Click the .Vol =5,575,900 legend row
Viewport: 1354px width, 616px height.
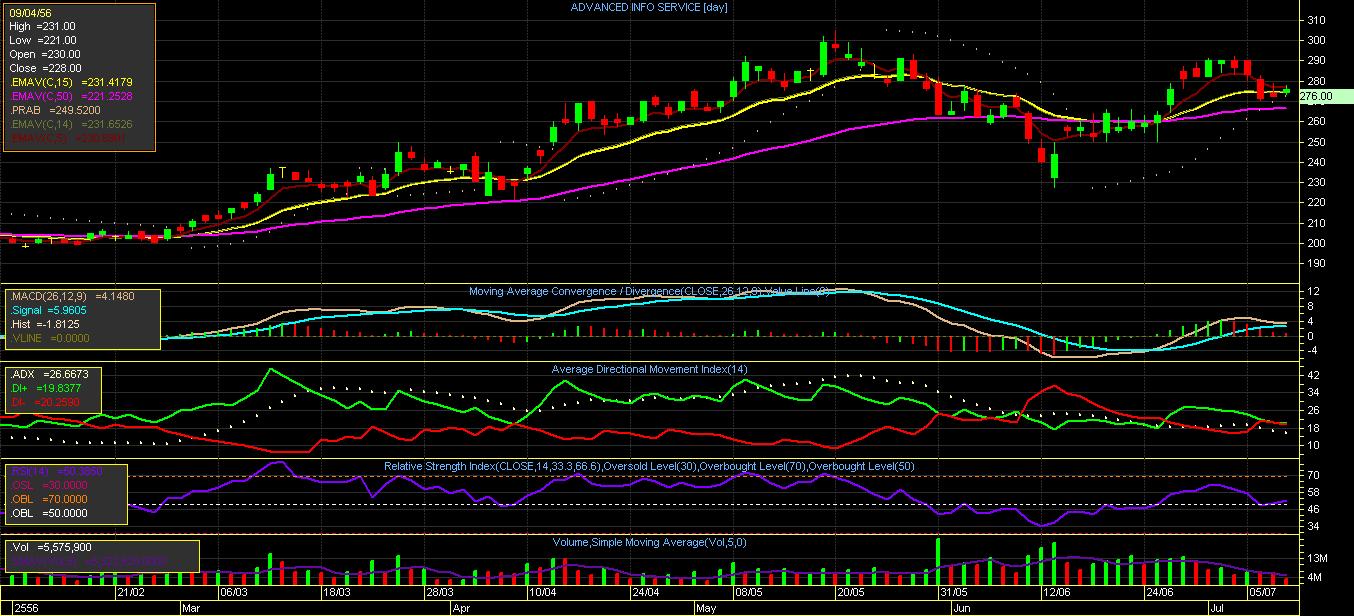pyautogui.click(x=52, y=548)
